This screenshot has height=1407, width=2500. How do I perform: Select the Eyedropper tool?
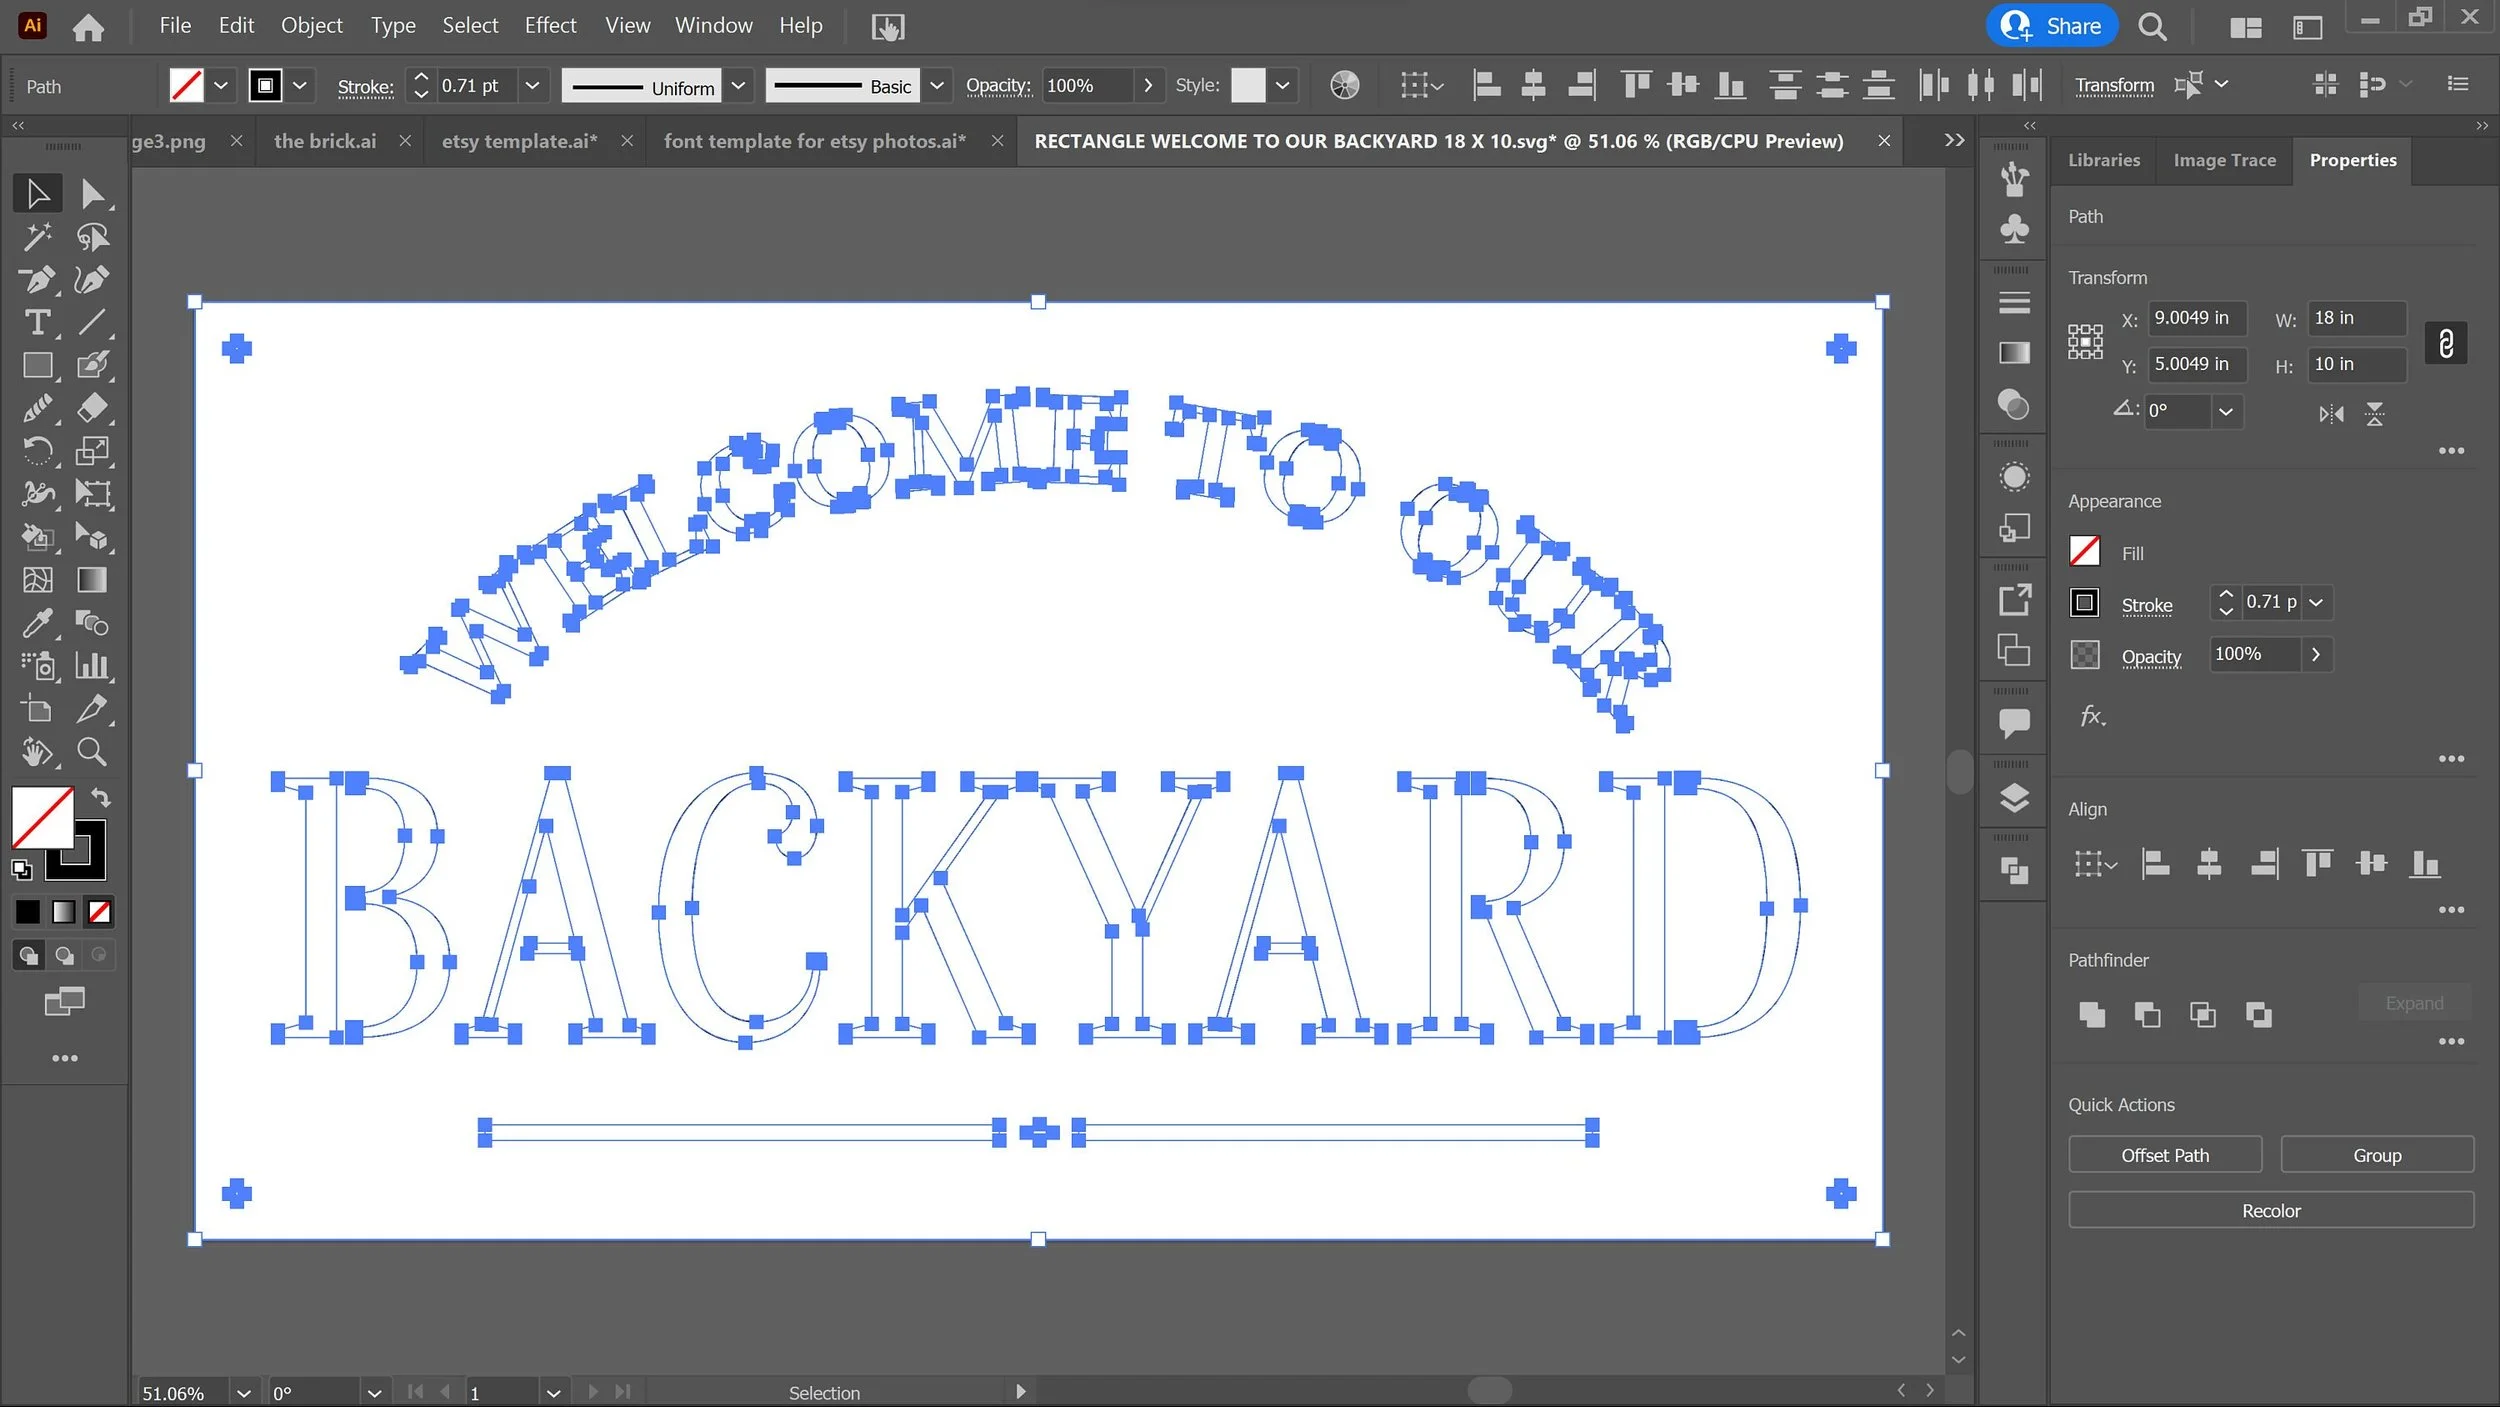tap(37, 624)
